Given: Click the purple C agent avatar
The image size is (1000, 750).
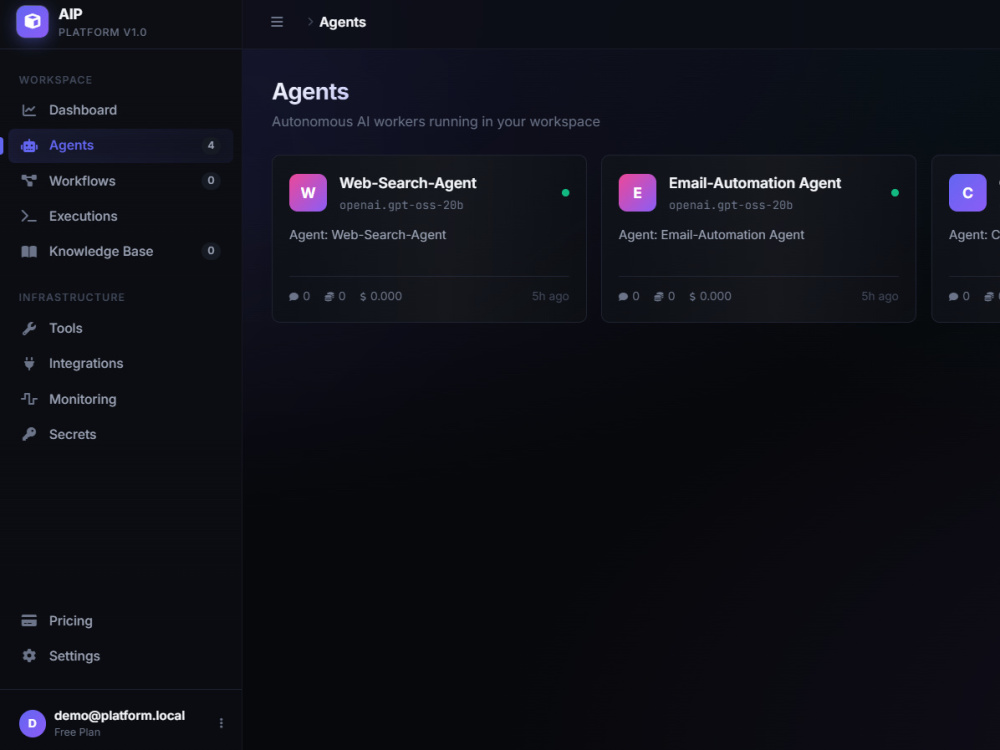Looking at the screenshot, I should [x=967, y=193].
